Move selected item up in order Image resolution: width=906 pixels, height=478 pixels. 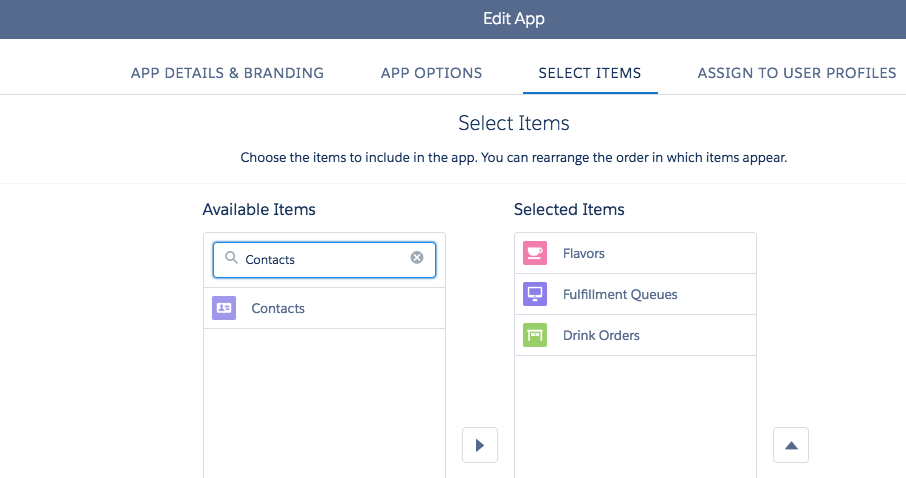(791, 445)
